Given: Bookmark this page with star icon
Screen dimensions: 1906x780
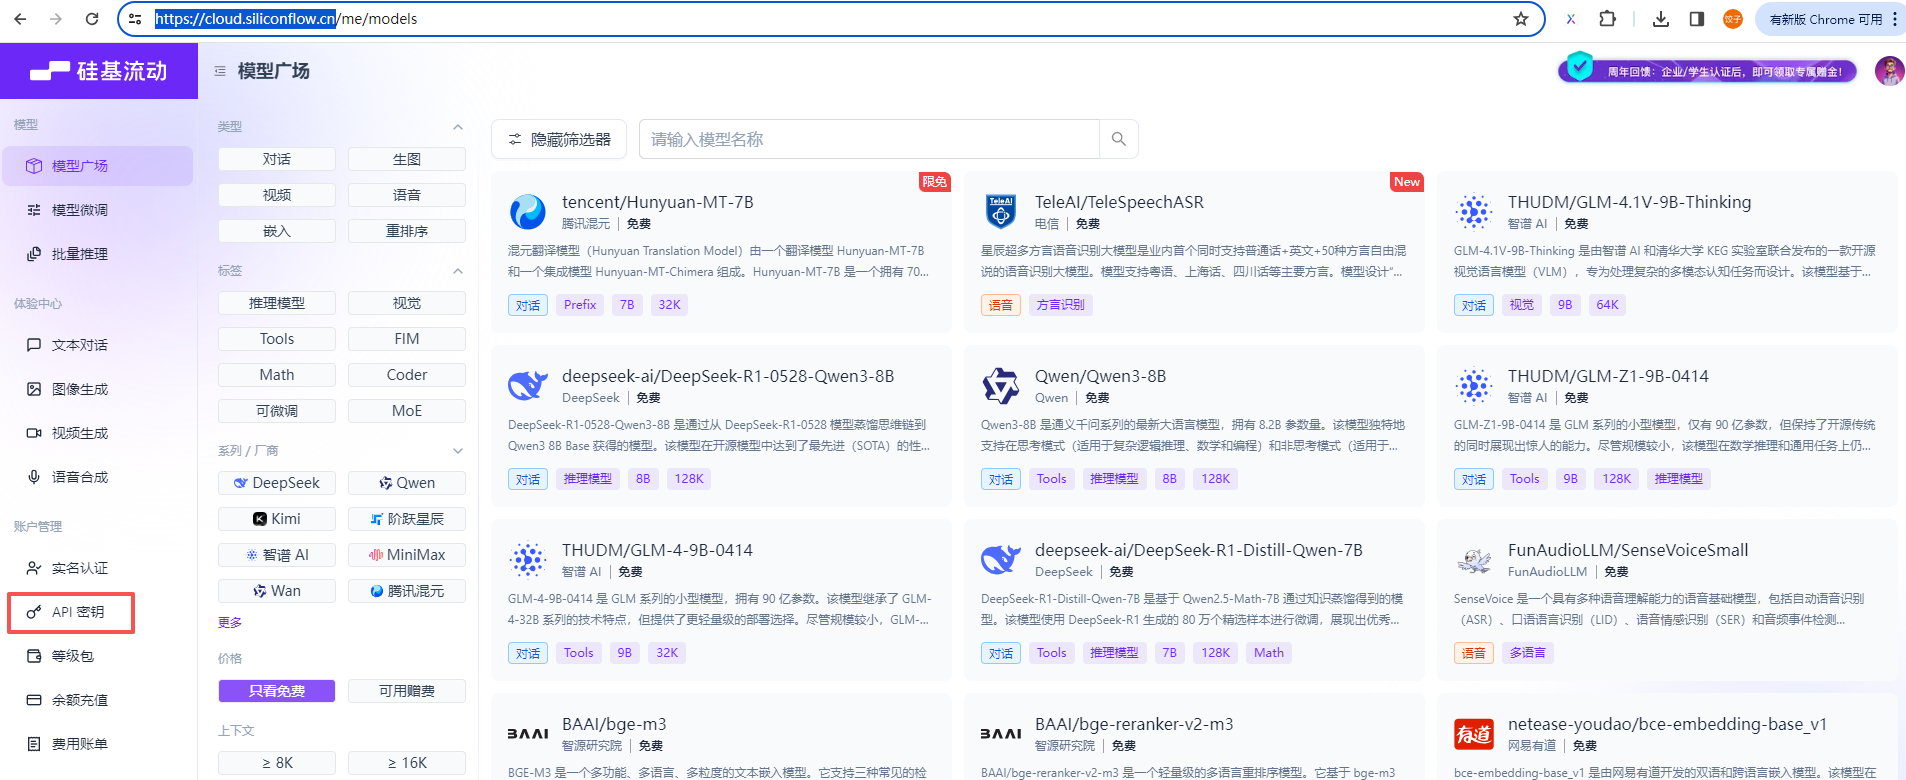Looking at the screenshot, I should [x=1521, y=19].
